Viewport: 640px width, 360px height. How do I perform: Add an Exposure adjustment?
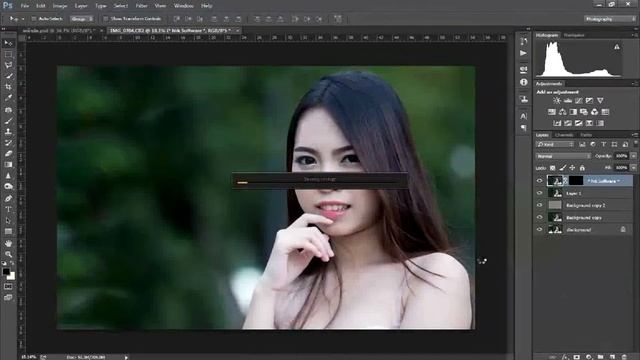tap(589, 100)
